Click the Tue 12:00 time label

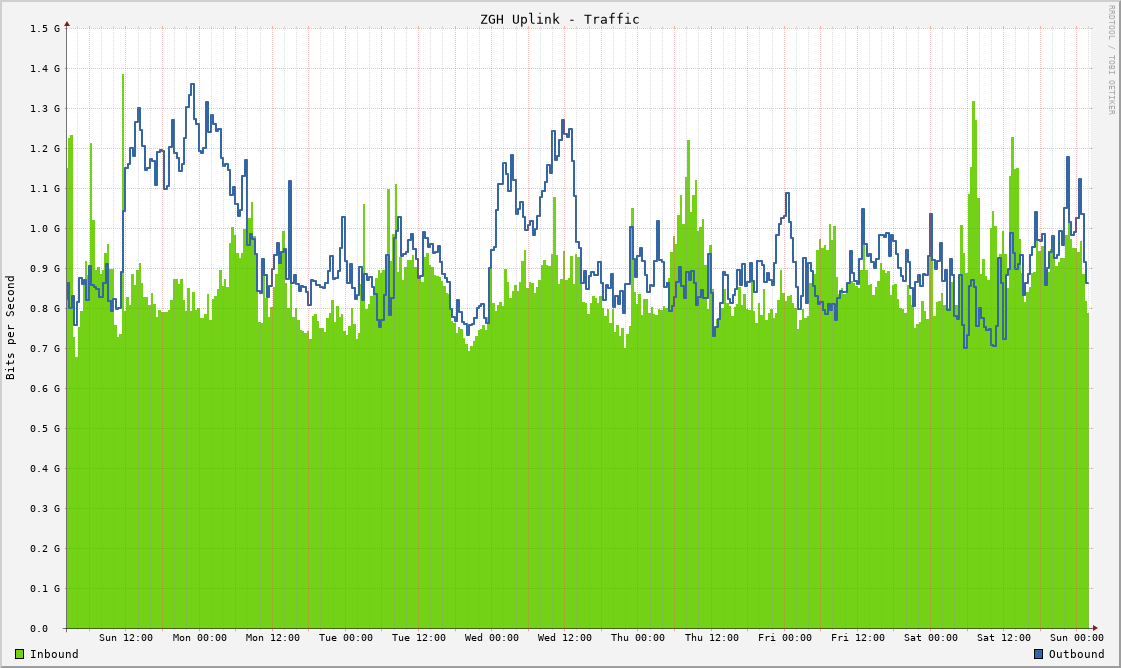click(419, 638)
